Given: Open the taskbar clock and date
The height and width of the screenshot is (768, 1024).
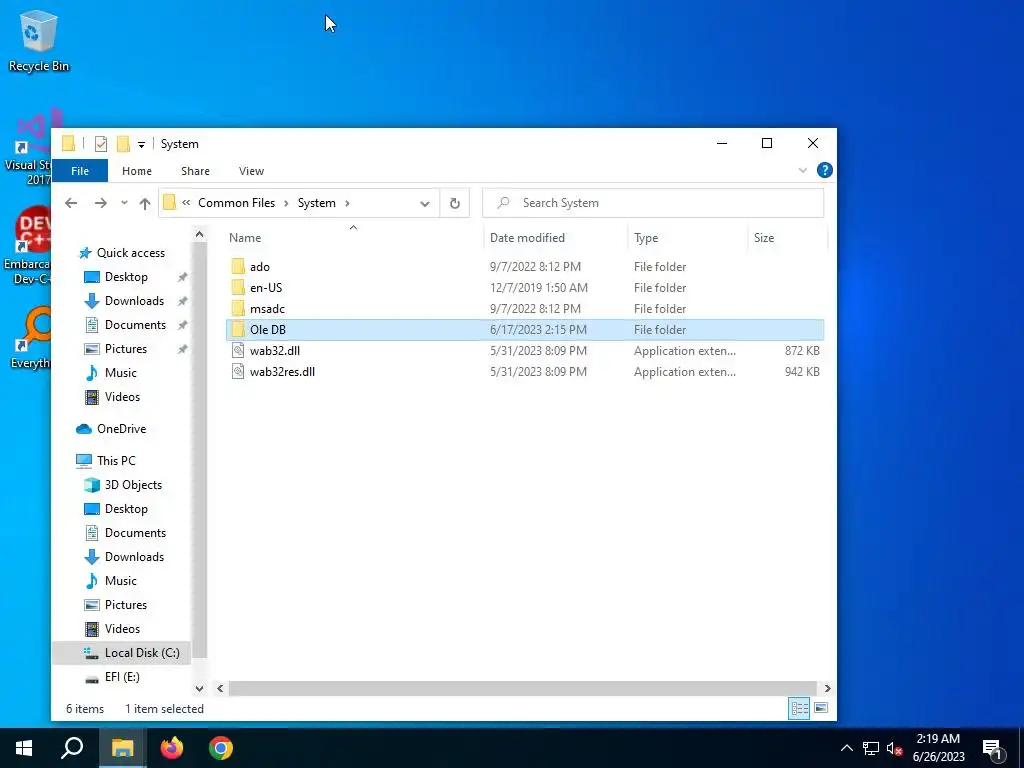Looking at the screenshot, I should point(938,748).
